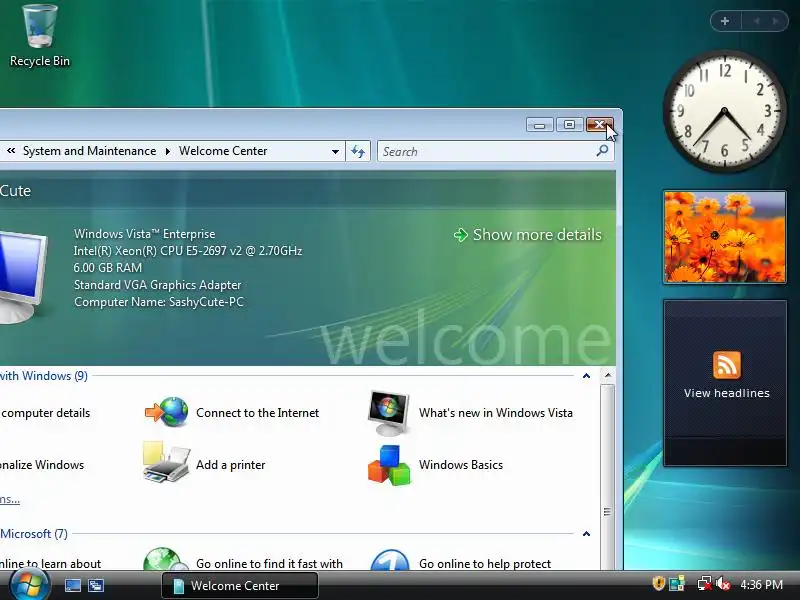Viewport: 800px width, 600px height.
Task: Click the orange flowers slideshow gadget
Action: pos(724,237)
